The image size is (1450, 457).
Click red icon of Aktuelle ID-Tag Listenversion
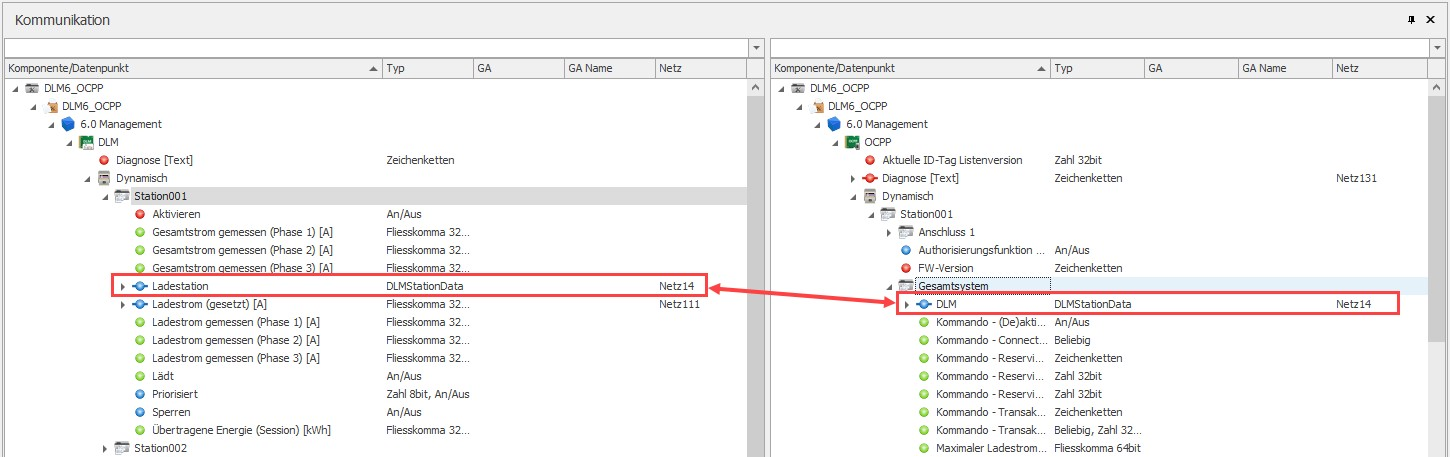tap(870, 160)
